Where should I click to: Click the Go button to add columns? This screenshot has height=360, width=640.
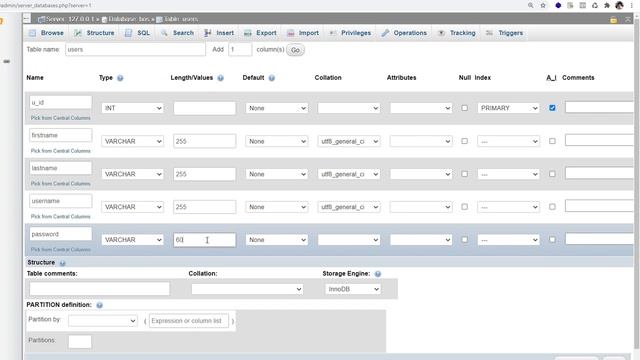point(295,50)
